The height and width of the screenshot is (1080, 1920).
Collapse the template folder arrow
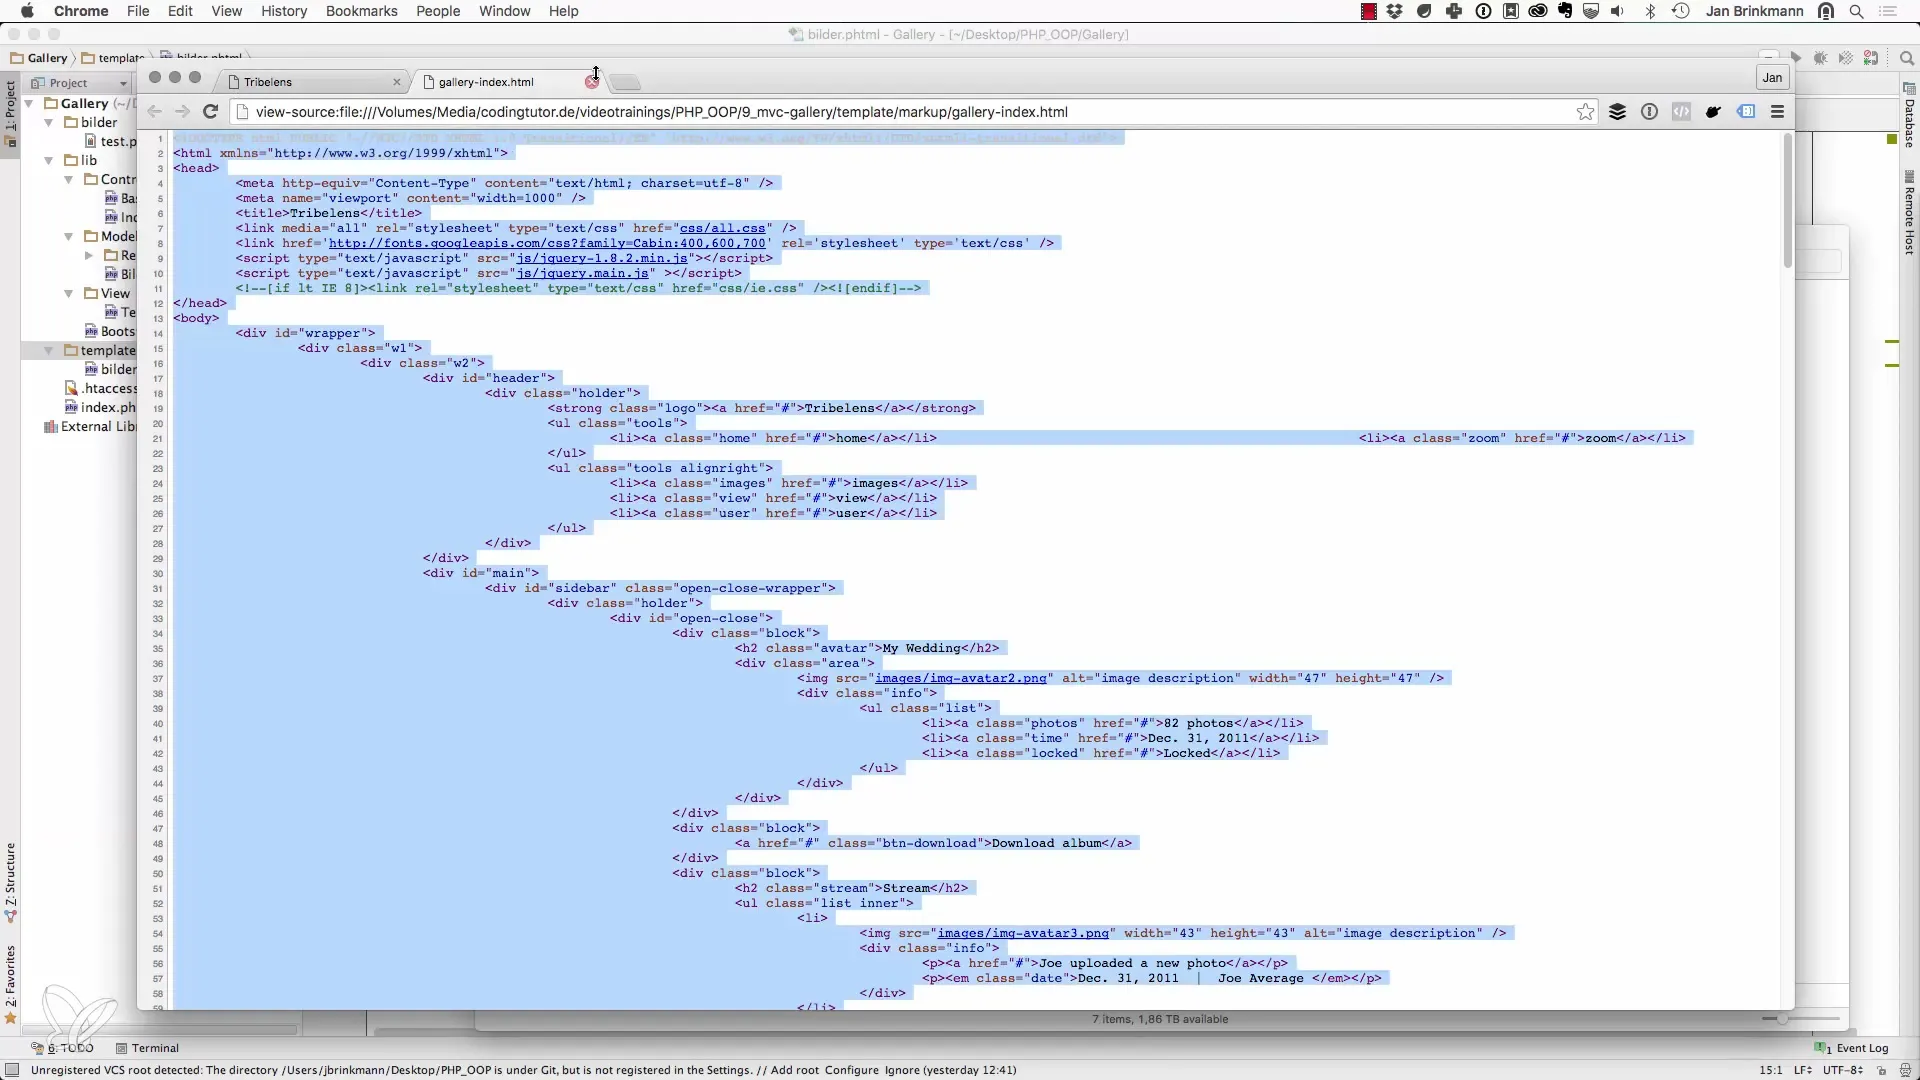(48, 351)
